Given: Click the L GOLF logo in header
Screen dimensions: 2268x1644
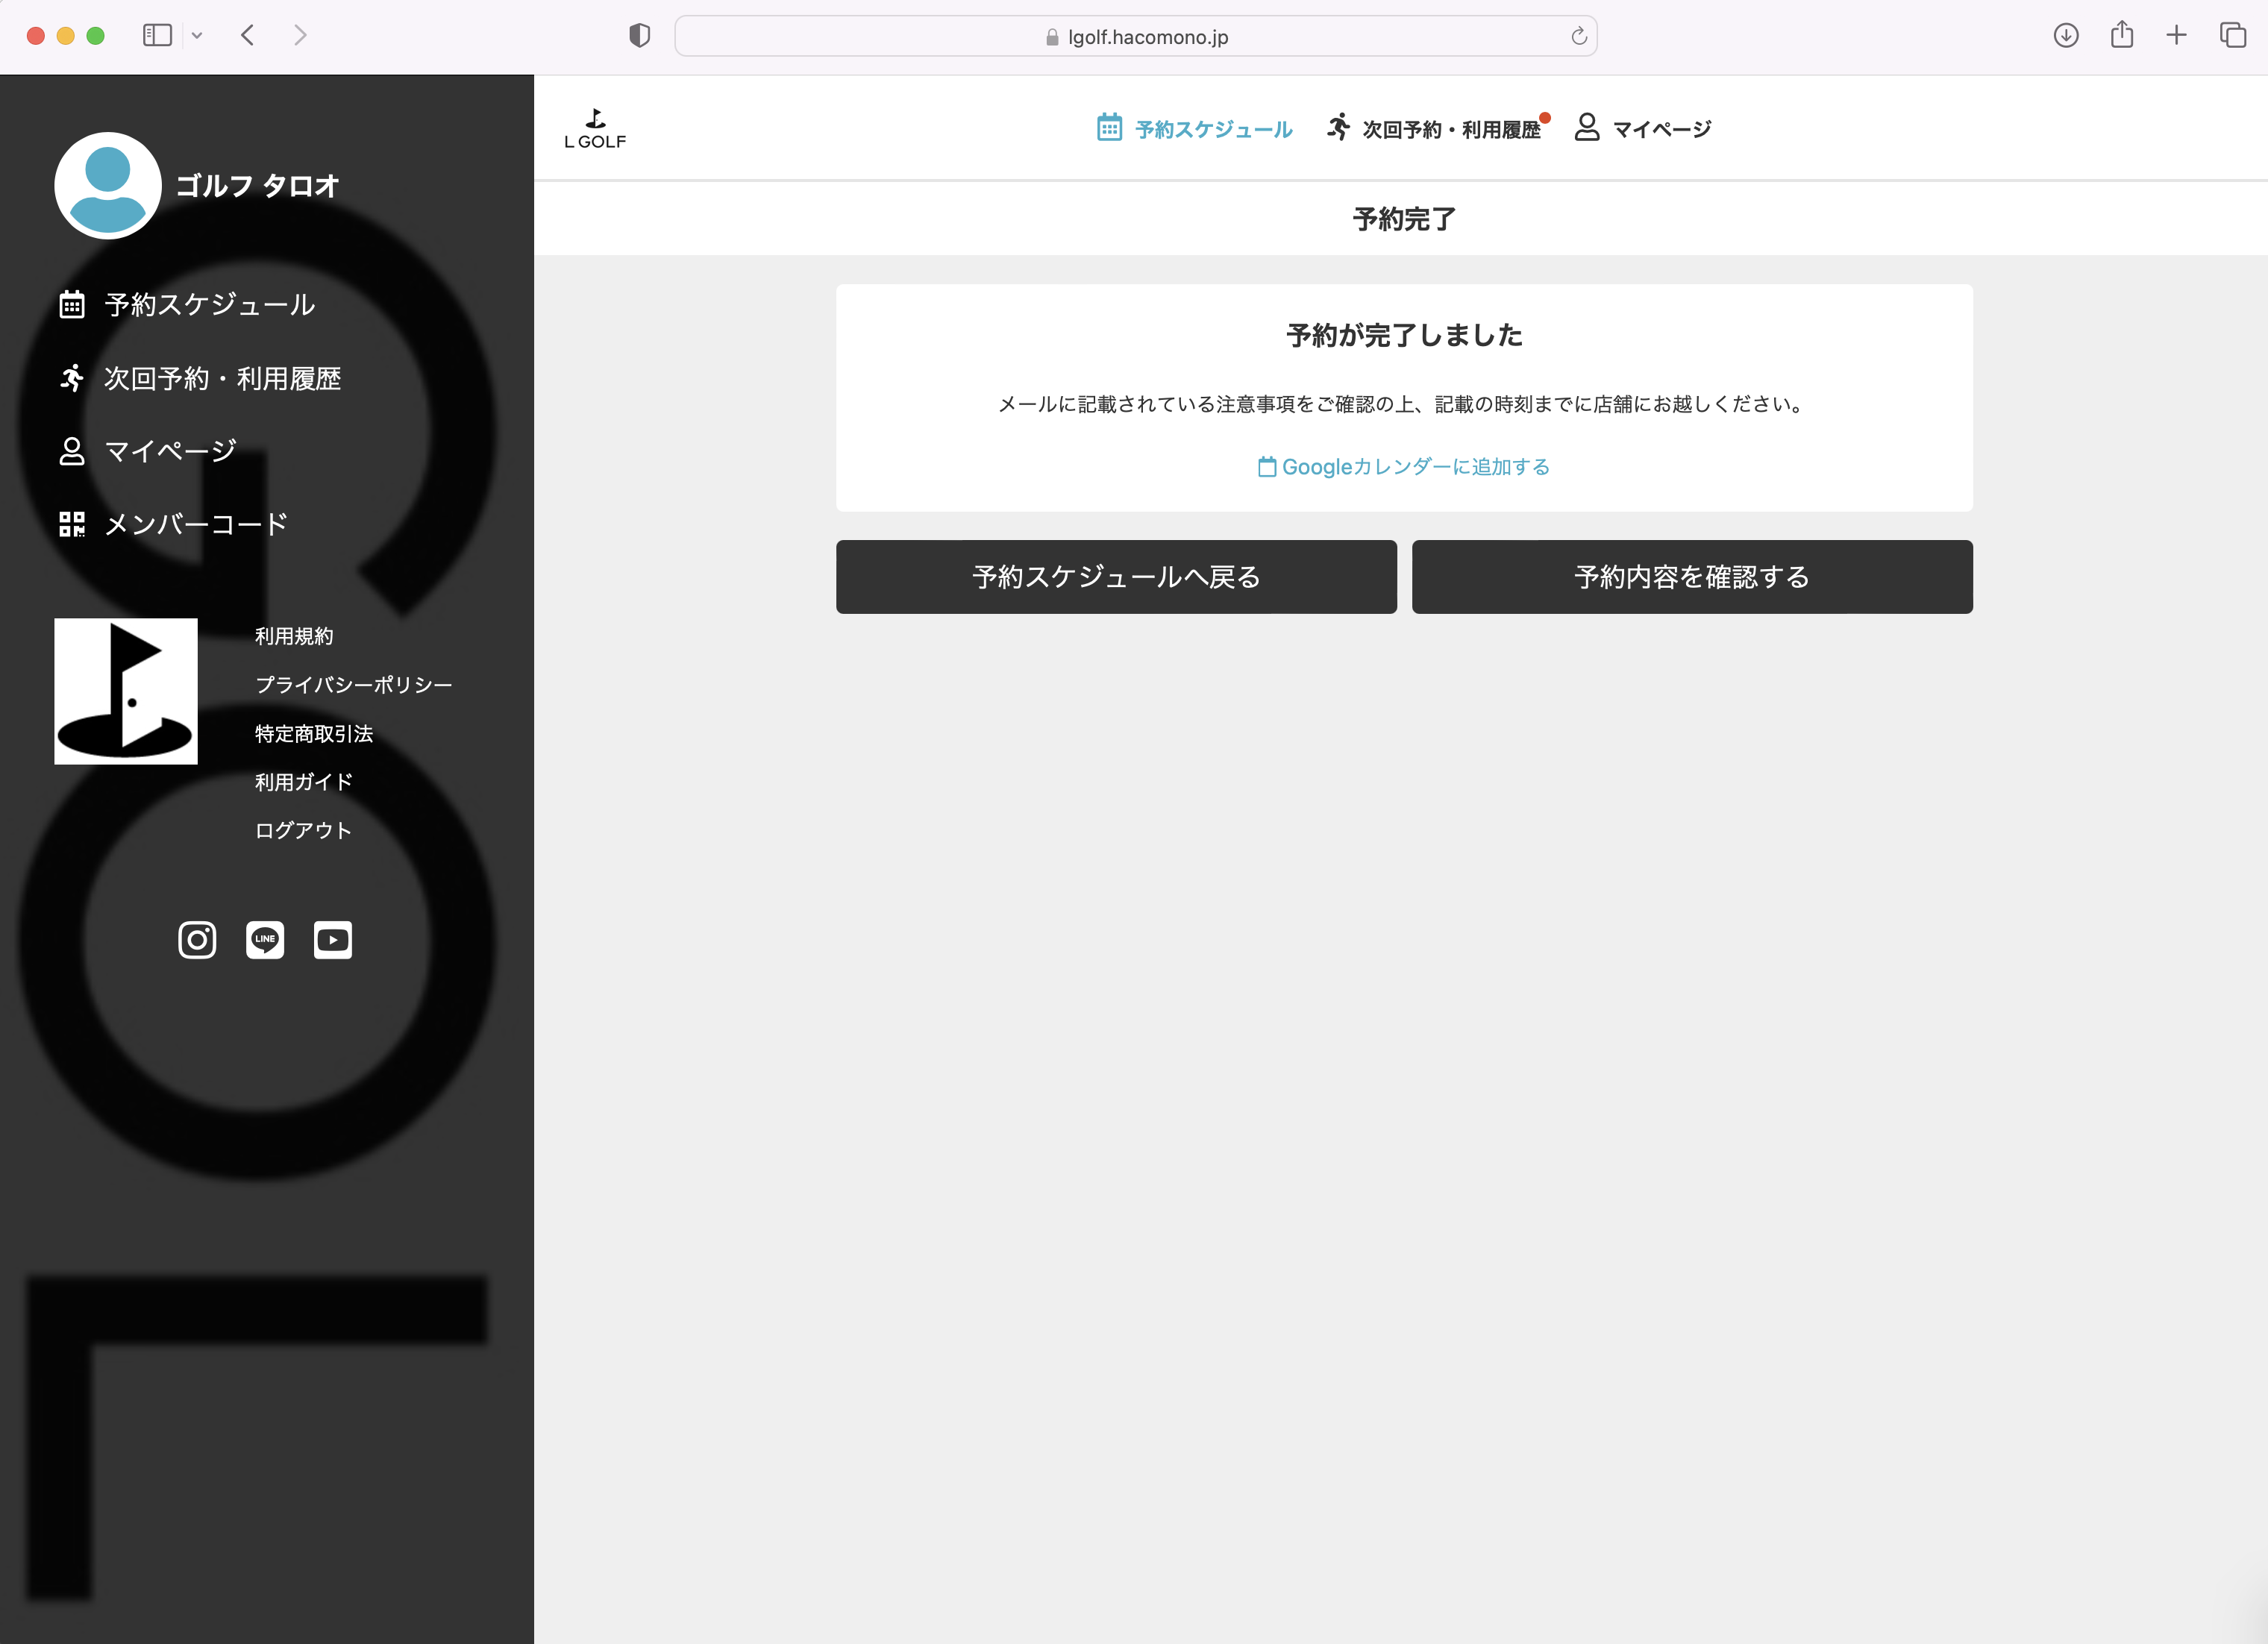Looking at the screenshot, I should 595,129.
